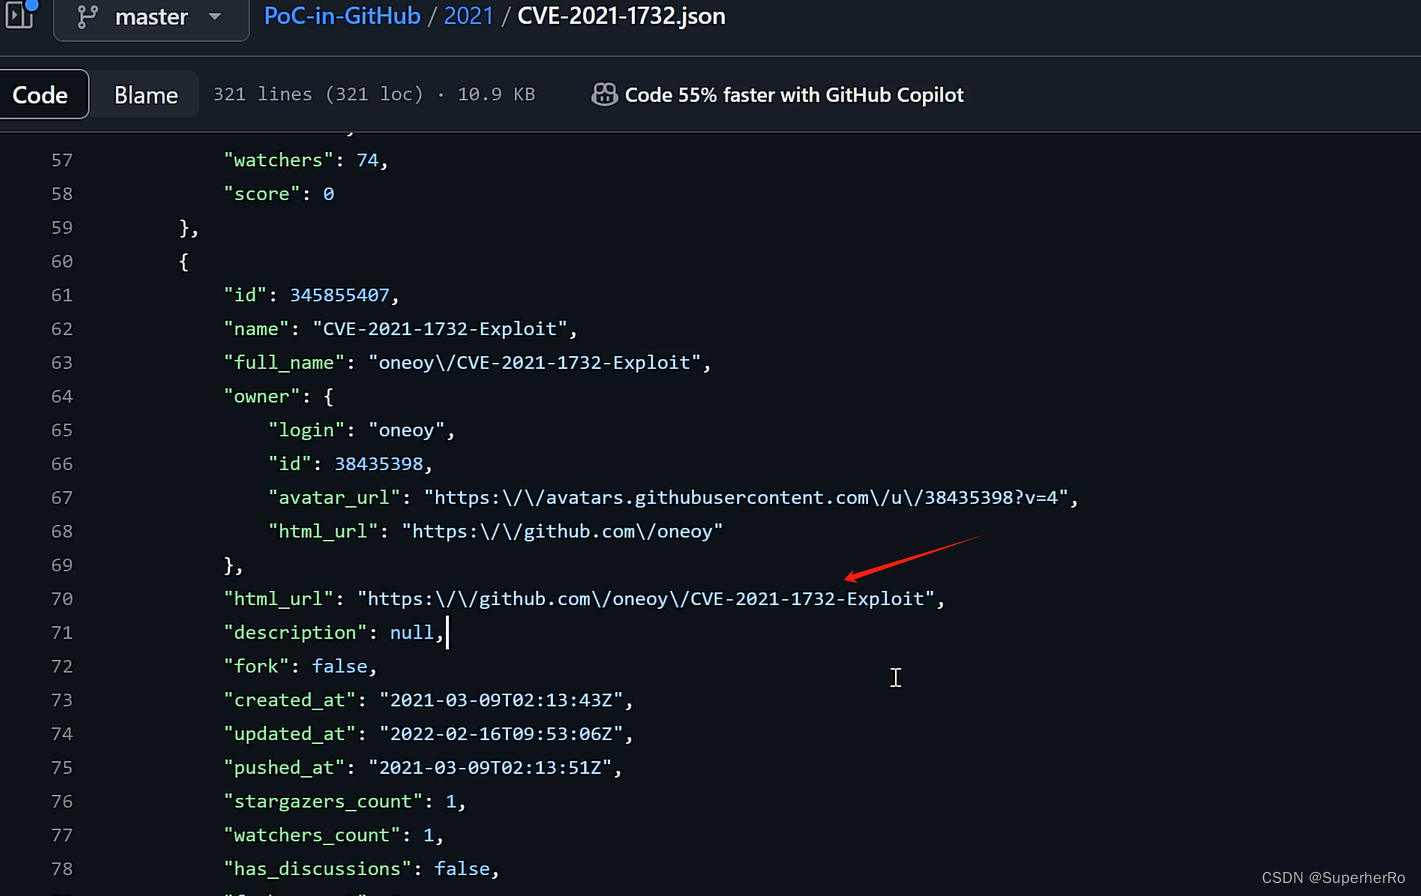This screenshot has height=896, width=1421.
Task: Select line number 73
Action: (62, 700)
